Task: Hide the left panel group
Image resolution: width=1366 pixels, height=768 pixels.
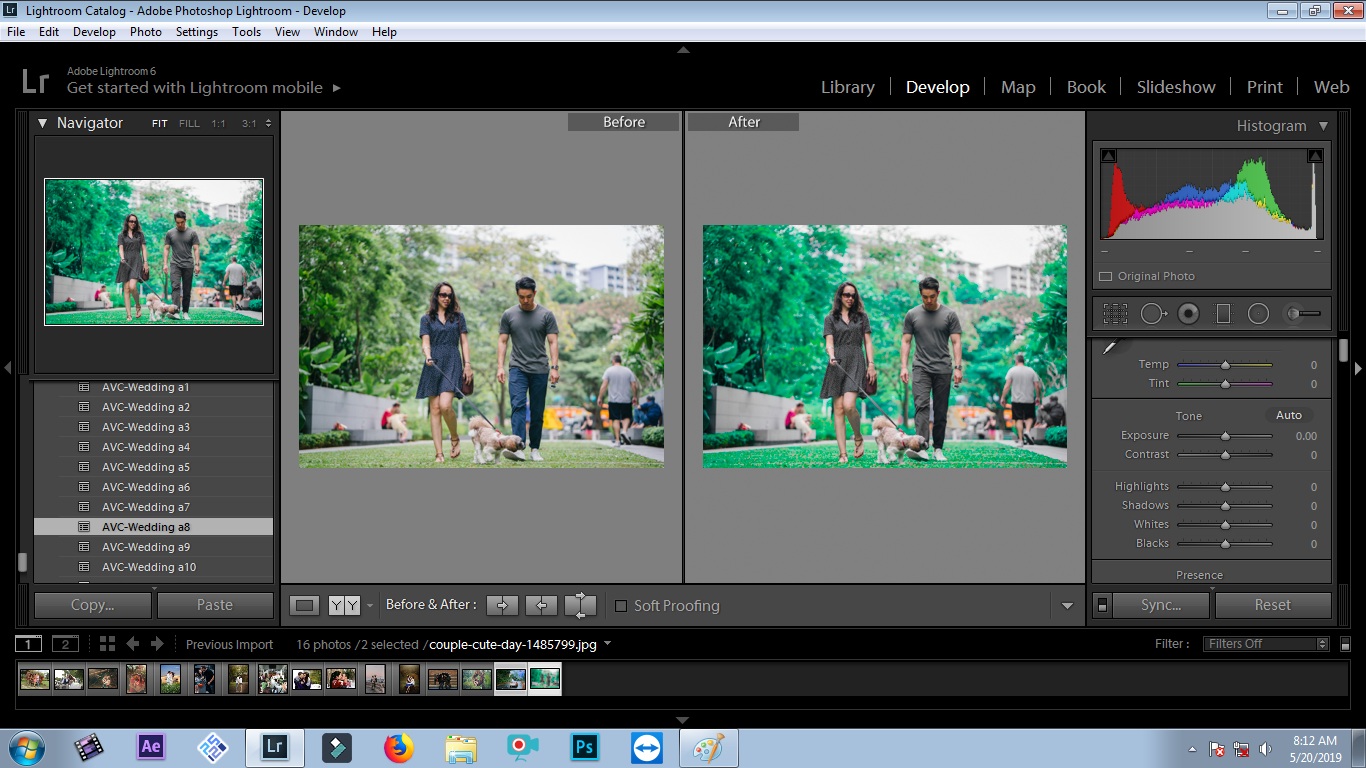Action: pyautogui.click(x=7, y=368)
